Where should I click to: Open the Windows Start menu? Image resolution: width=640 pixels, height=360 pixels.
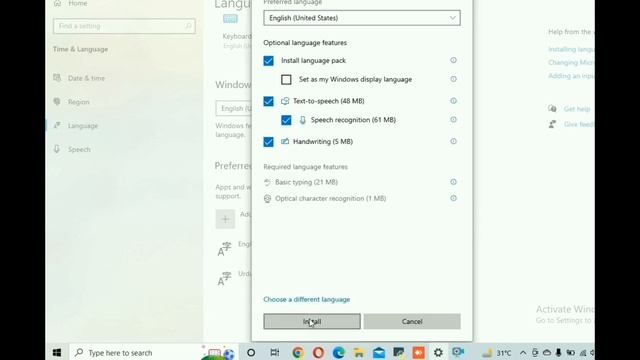tap(57, 353)
